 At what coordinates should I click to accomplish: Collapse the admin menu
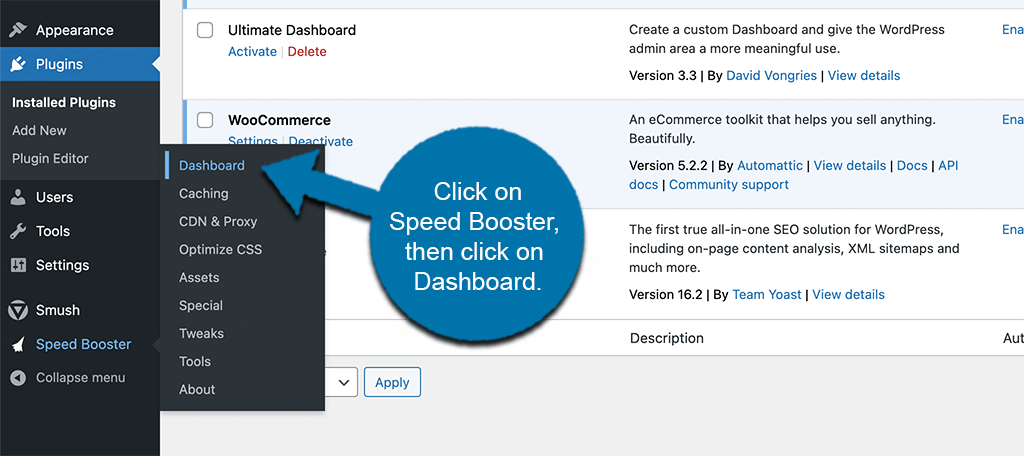pyautogui.click(x=80, y=378)
